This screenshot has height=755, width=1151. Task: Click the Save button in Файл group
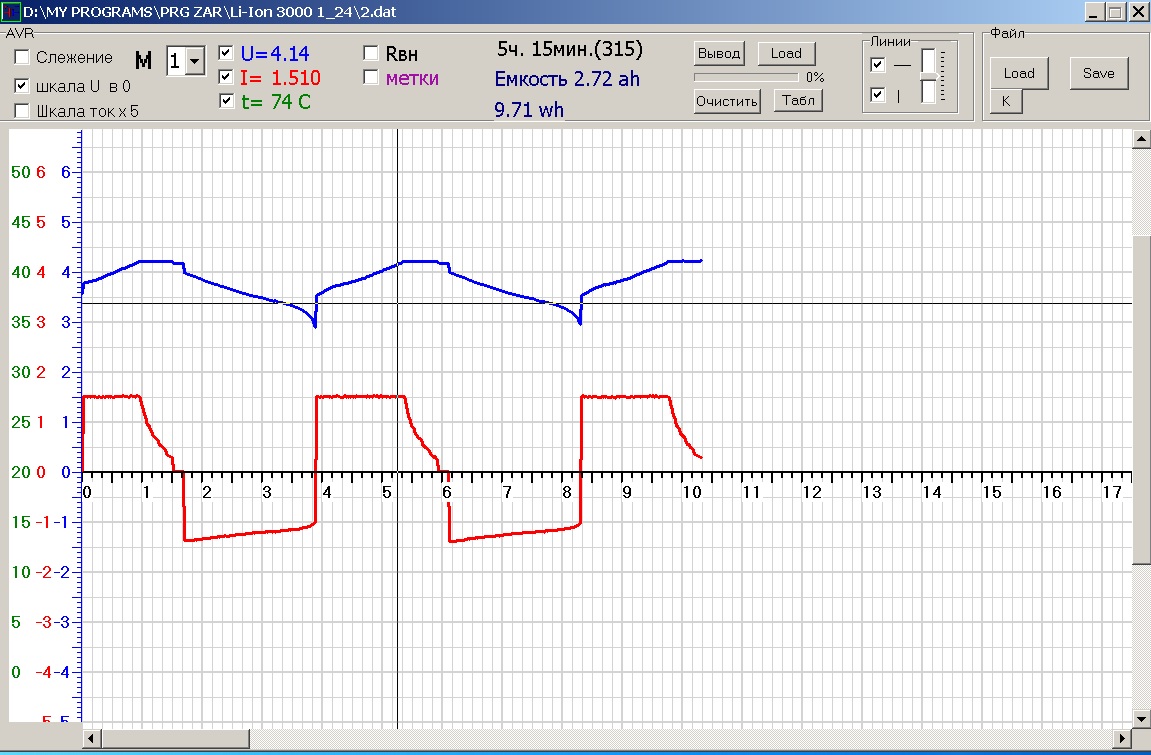(1098, 73)
